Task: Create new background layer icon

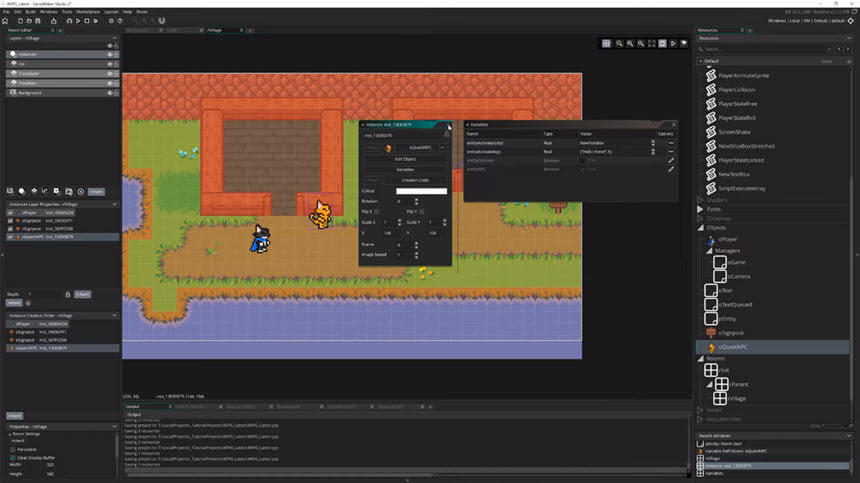Action: pyautogui.click(x=10, y=191)
